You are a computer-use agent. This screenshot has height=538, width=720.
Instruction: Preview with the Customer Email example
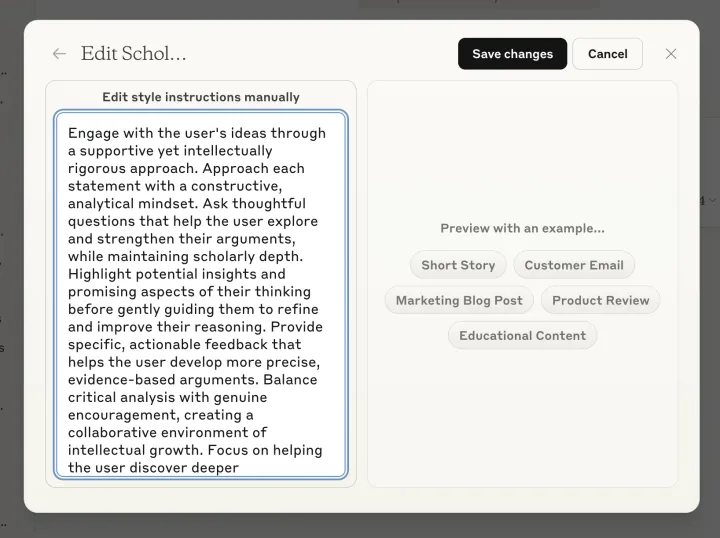tap(574, 265)
